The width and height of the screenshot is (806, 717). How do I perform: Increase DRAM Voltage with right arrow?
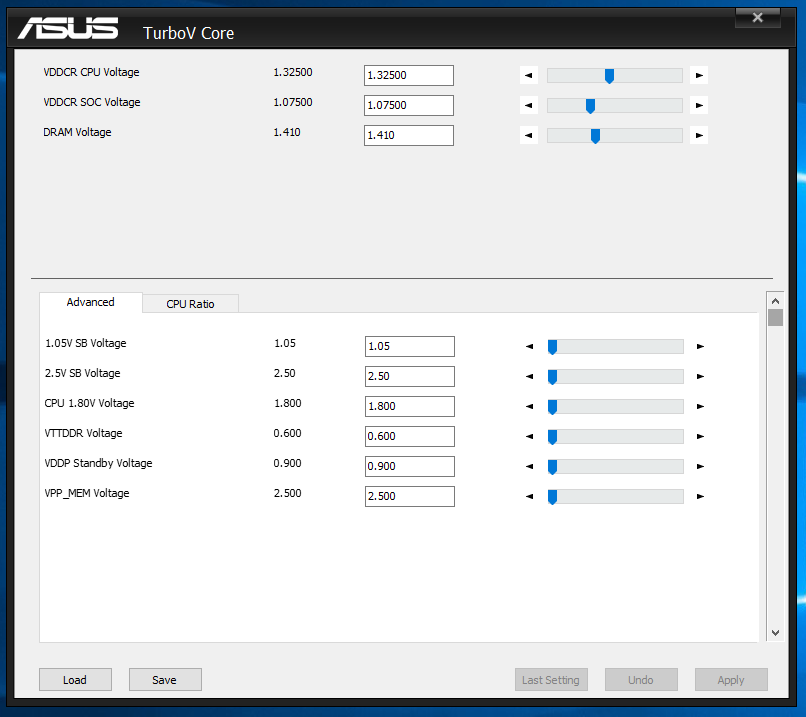point(699,136)
